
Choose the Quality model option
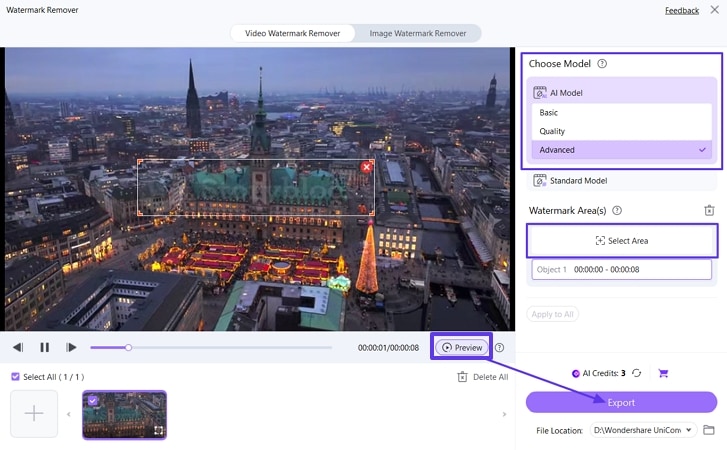click(x=621, y=131)
